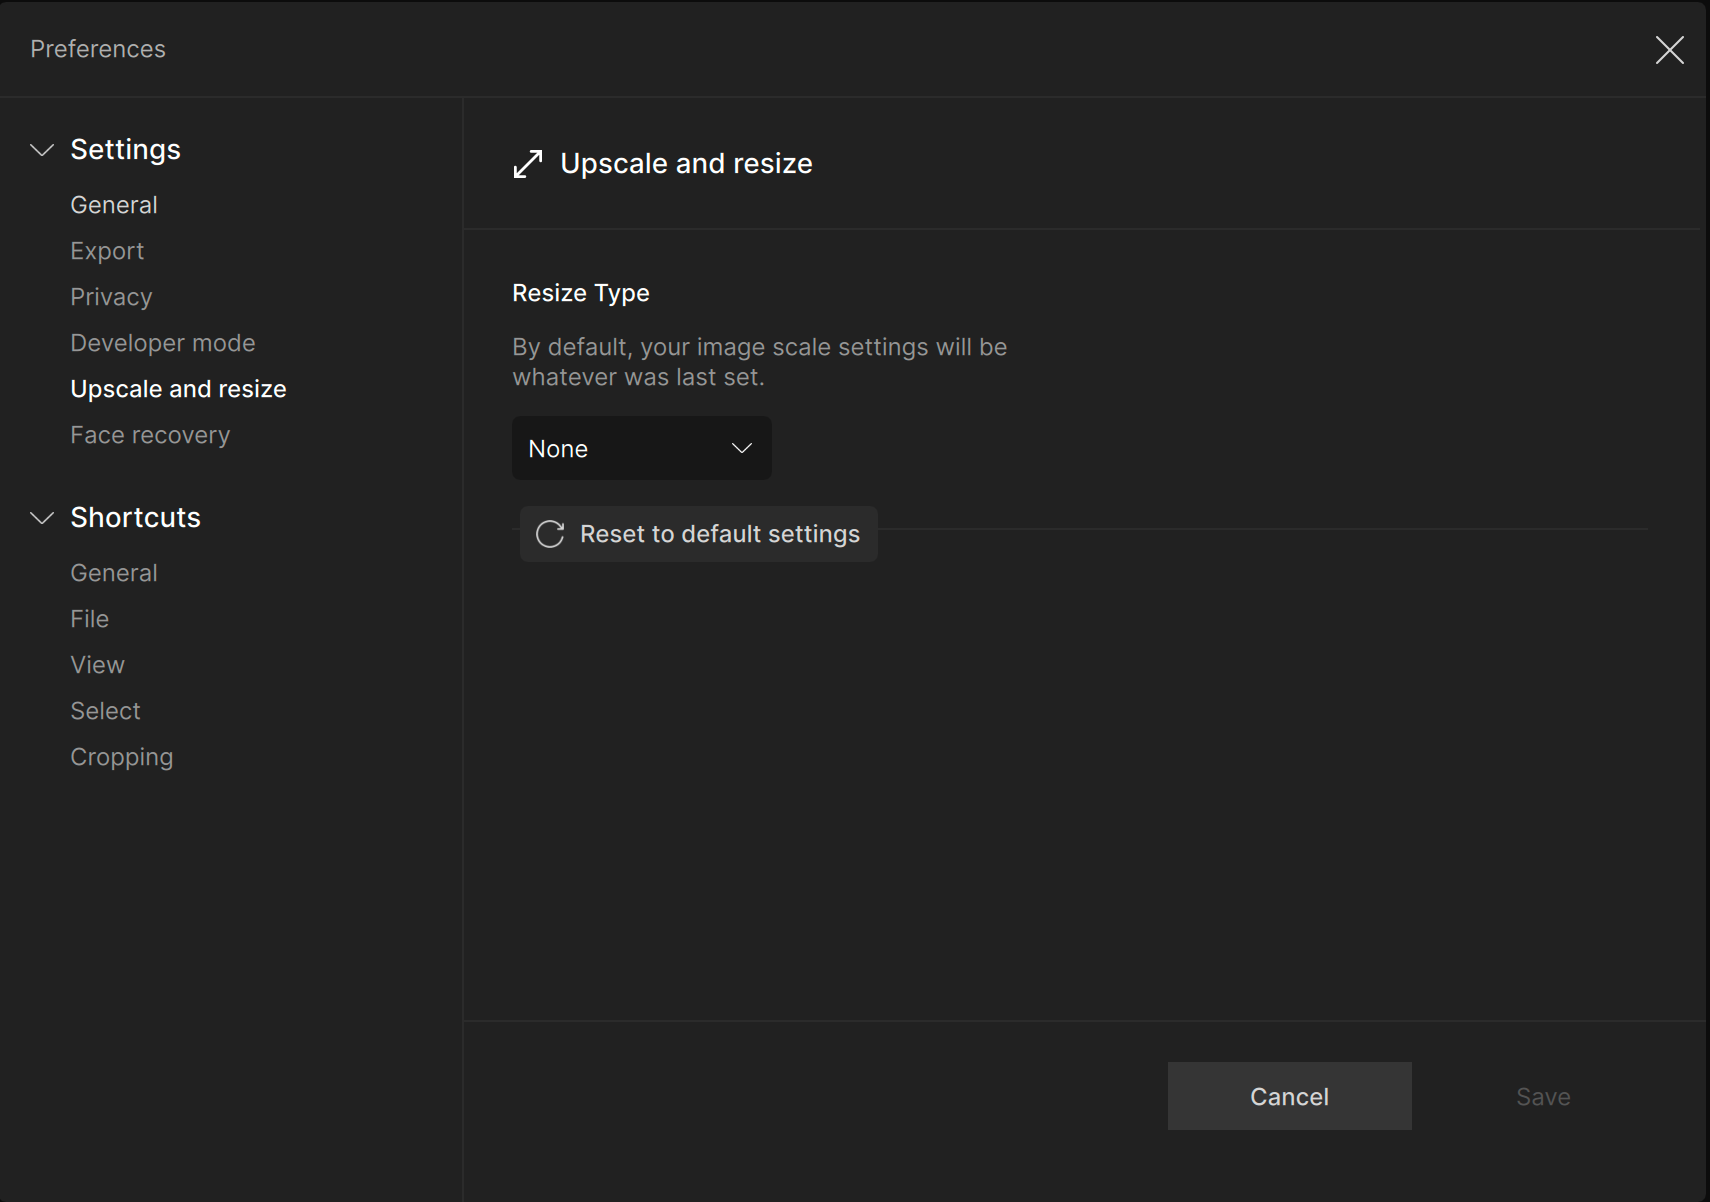Open General under Settings

pyautogui.click(x=114, y=205)
